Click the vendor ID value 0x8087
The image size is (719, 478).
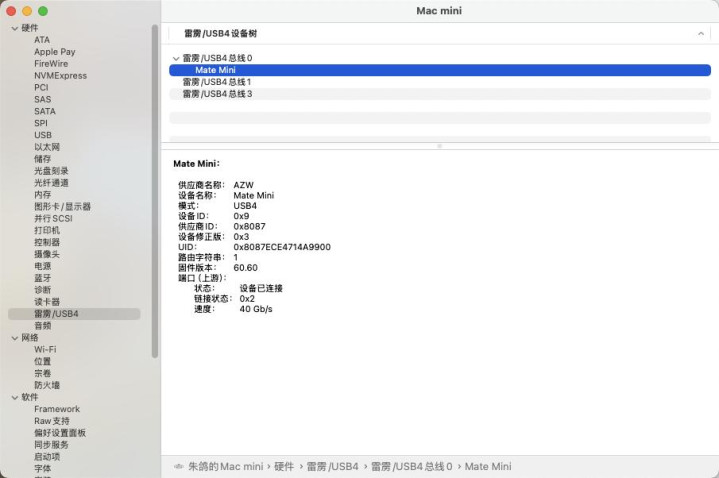249,227
